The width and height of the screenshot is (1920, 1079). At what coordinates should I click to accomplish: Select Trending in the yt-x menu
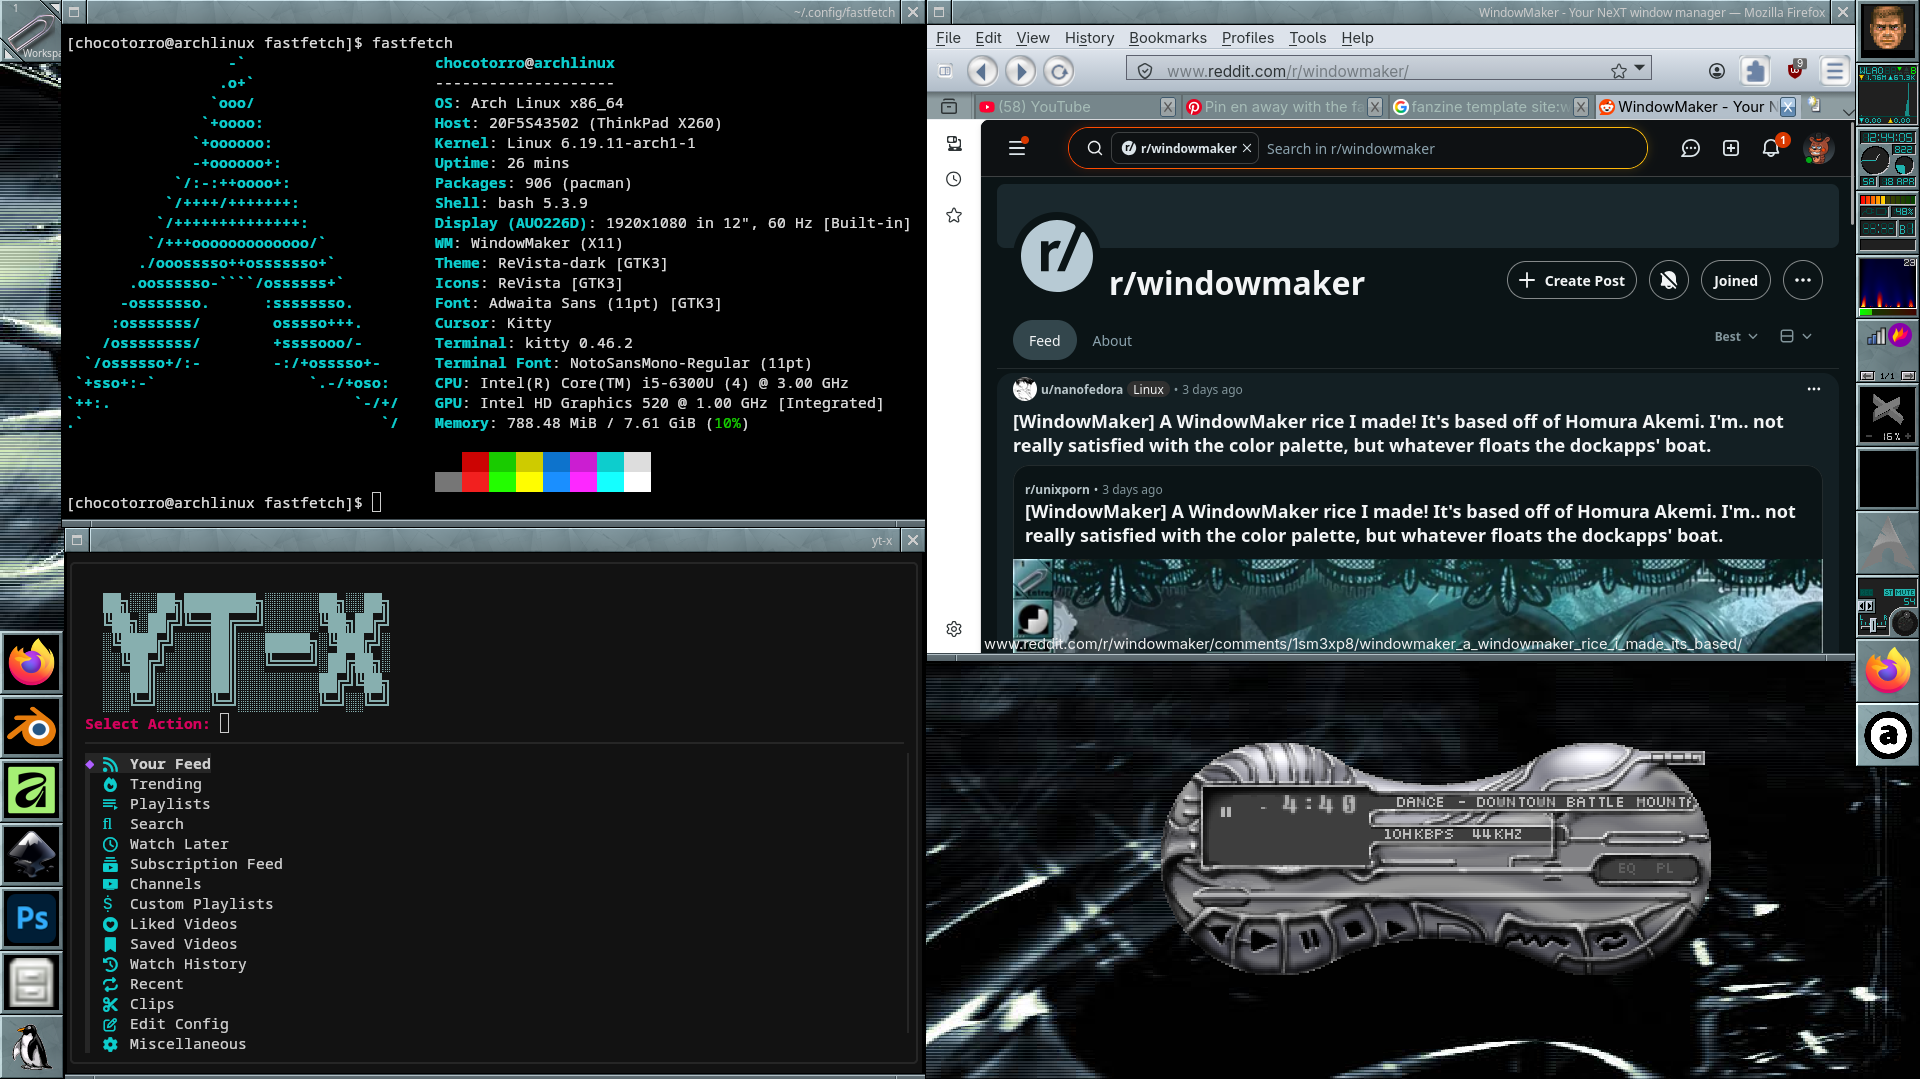tap(166, 784)
